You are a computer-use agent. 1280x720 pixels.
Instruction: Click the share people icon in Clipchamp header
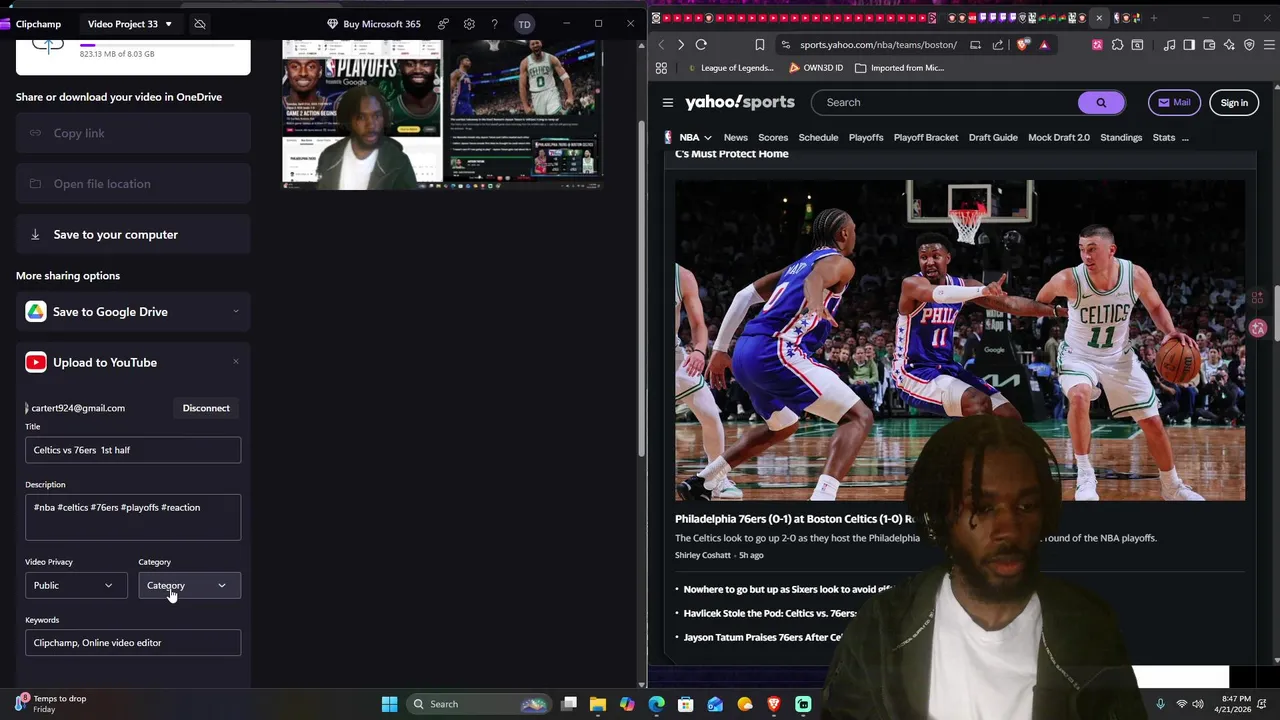point(443,24)
